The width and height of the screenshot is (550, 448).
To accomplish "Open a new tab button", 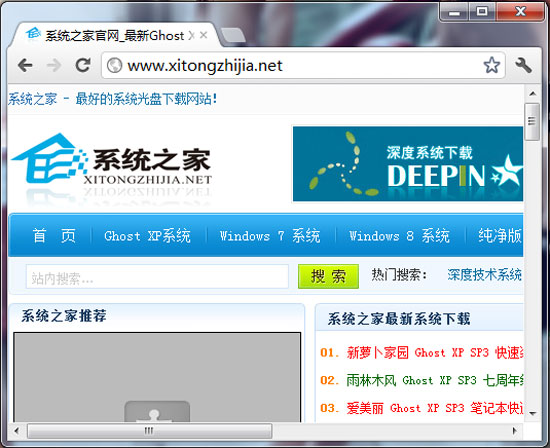I will click(x=233, y=36).
